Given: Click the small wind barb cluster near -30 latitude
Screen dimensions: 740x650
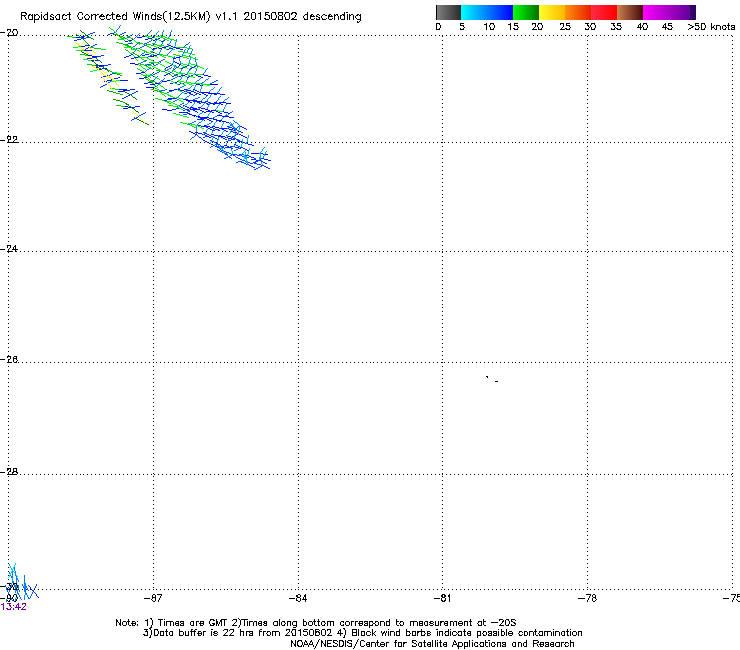Looking at the screenshot, I should pos(21,582).
